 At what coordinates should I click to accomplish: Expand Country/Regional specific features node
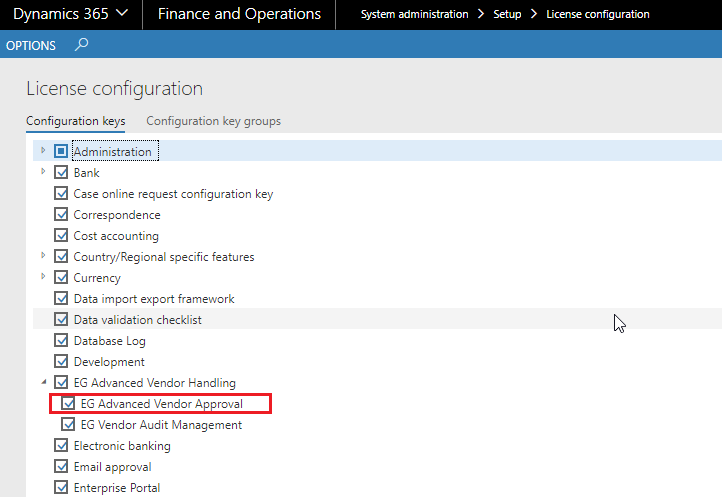(43, 255)
